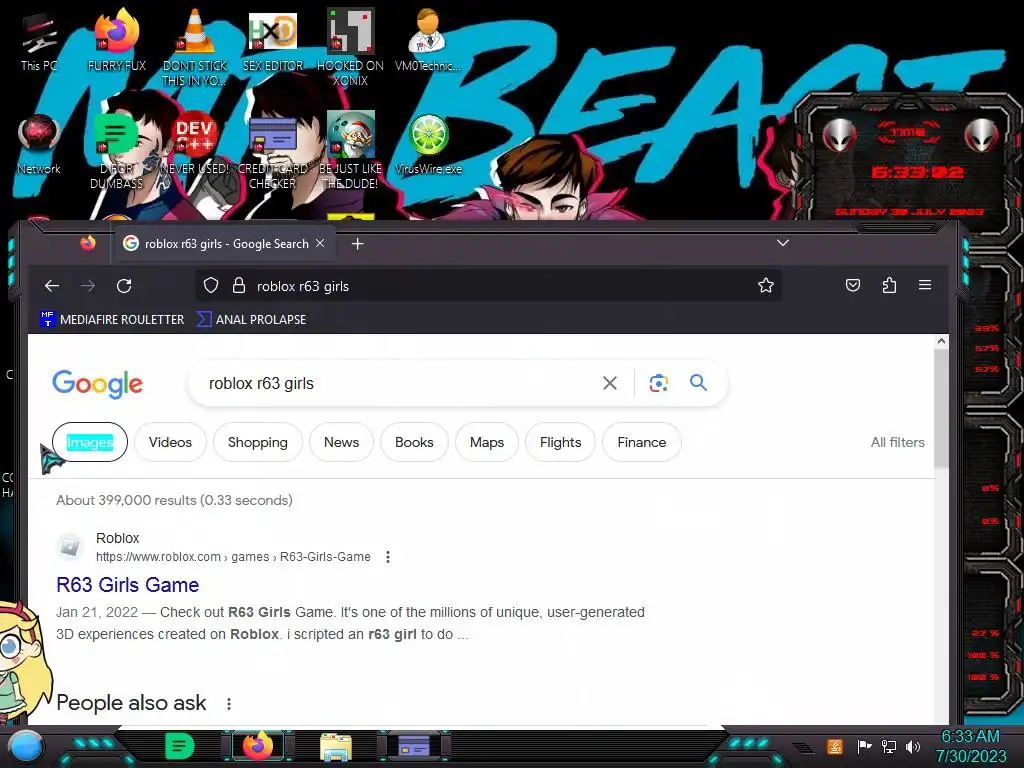Open People also ask options menu
The image size is (1024, 768).
point(229,704)
